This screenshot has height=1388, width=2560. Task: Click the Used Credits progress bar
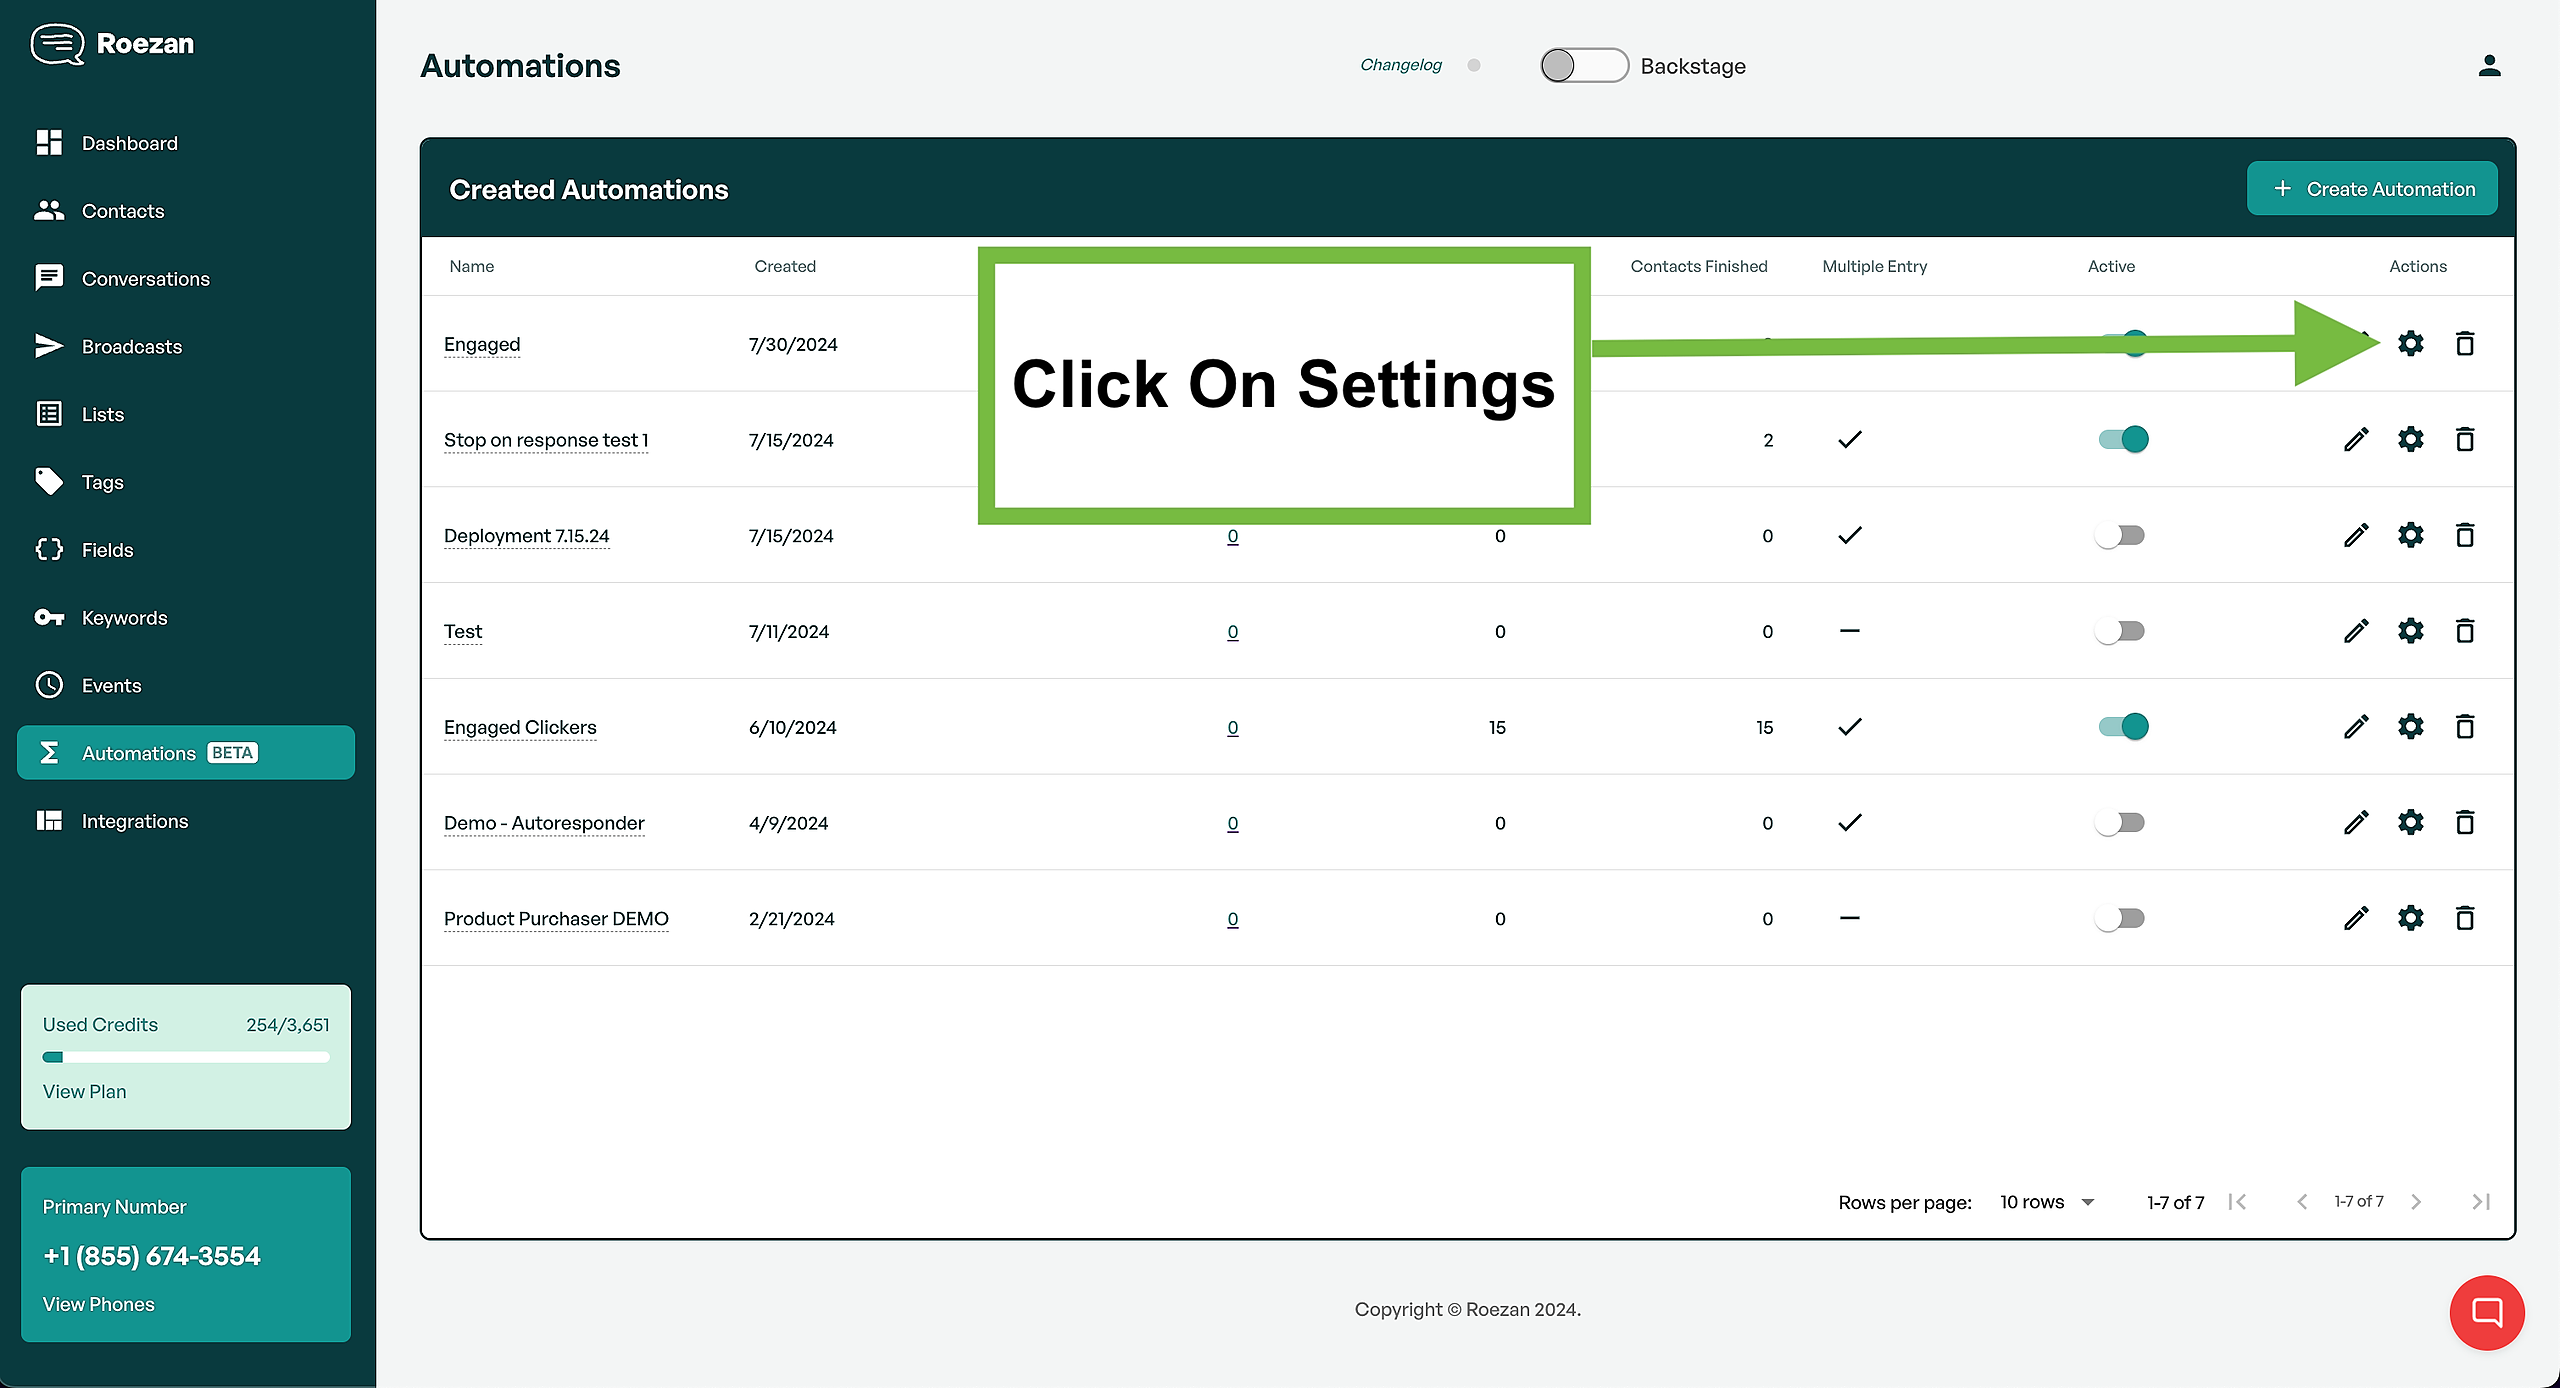pos(186,1057)
